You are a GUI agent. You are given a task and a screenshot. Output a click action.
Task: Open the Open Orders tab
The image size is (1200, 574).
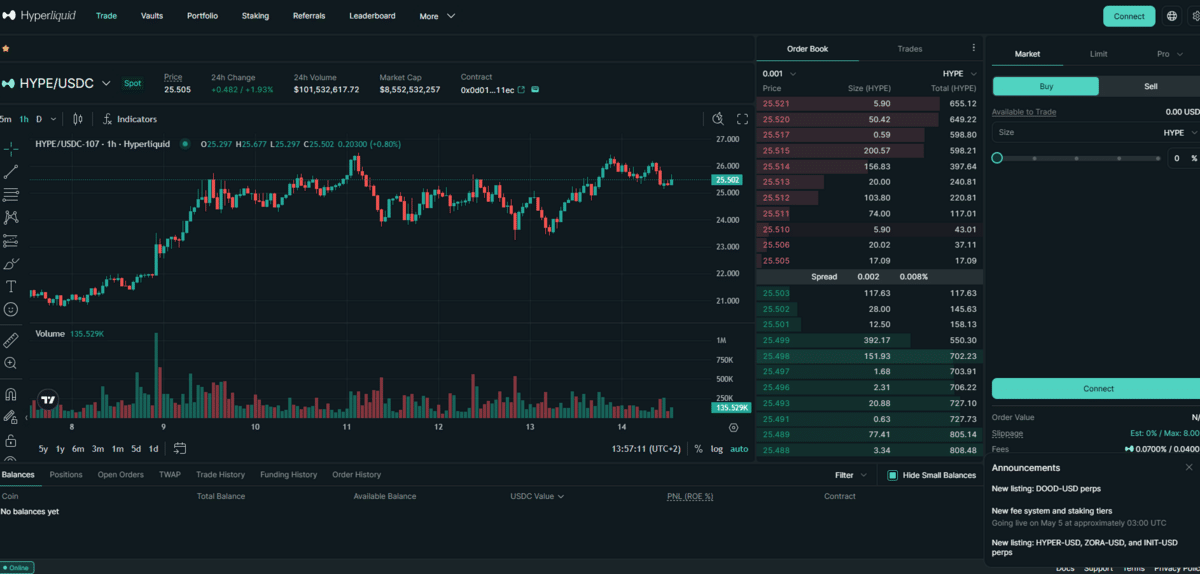coord(120,475)
